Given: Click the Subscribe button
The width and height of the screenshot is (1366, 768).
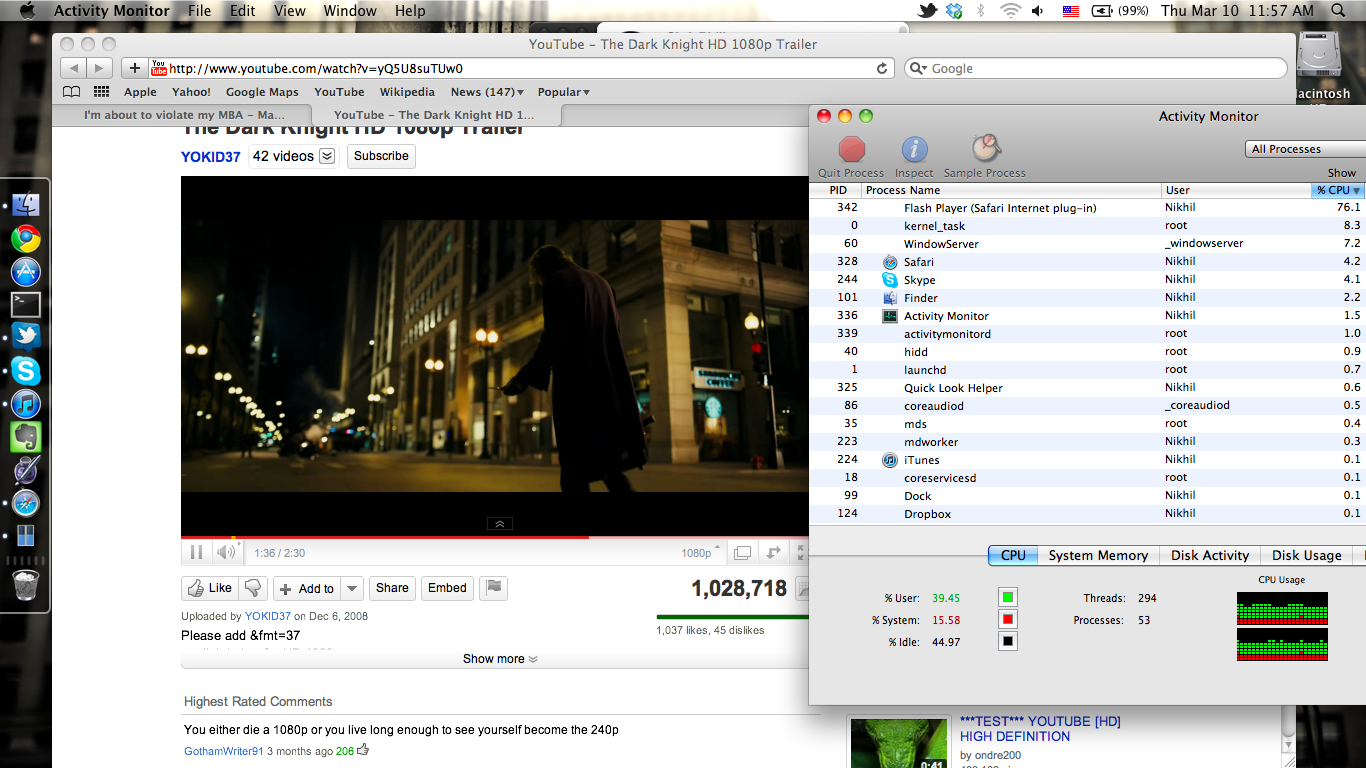Looking at the screenshot, I should click(x=381, y=156).
